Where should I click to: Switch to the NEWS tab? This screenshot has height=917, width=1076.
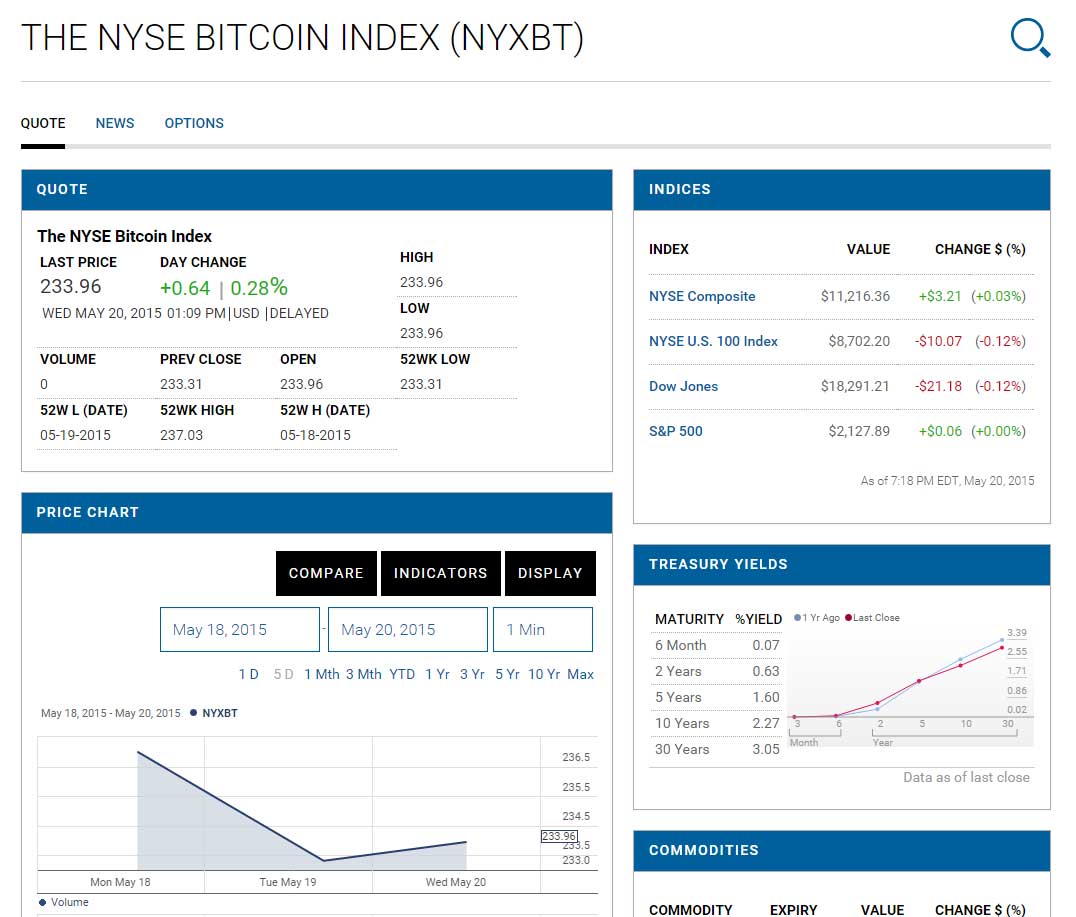pos(115,124)
